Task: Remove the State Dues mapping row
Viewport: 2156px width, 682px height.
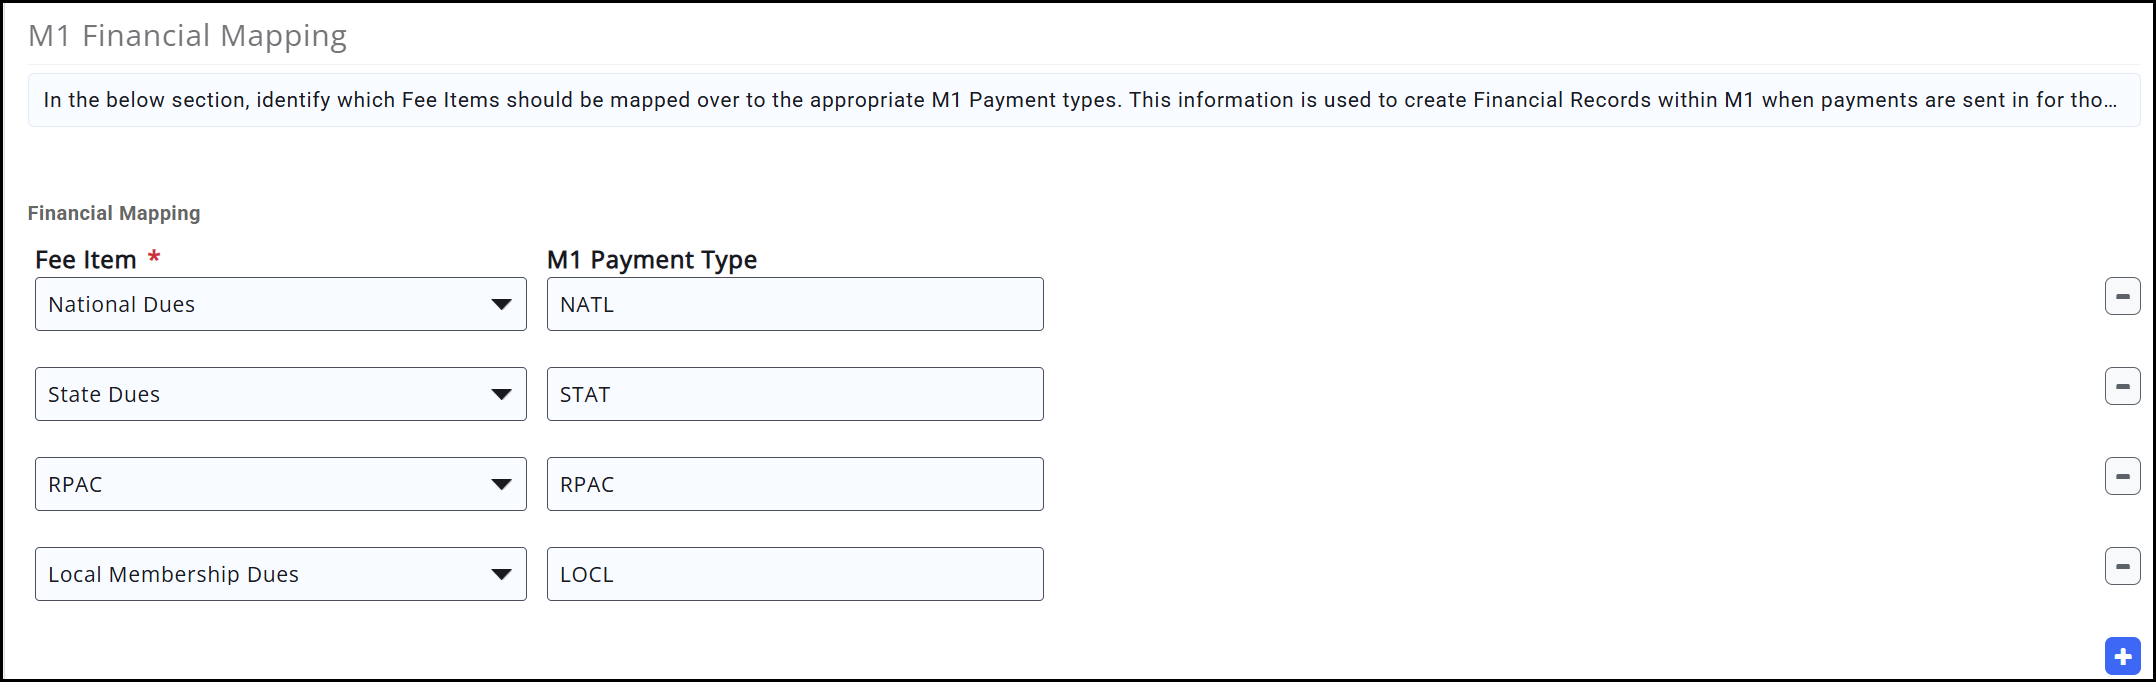Action: click(2122, 387)
